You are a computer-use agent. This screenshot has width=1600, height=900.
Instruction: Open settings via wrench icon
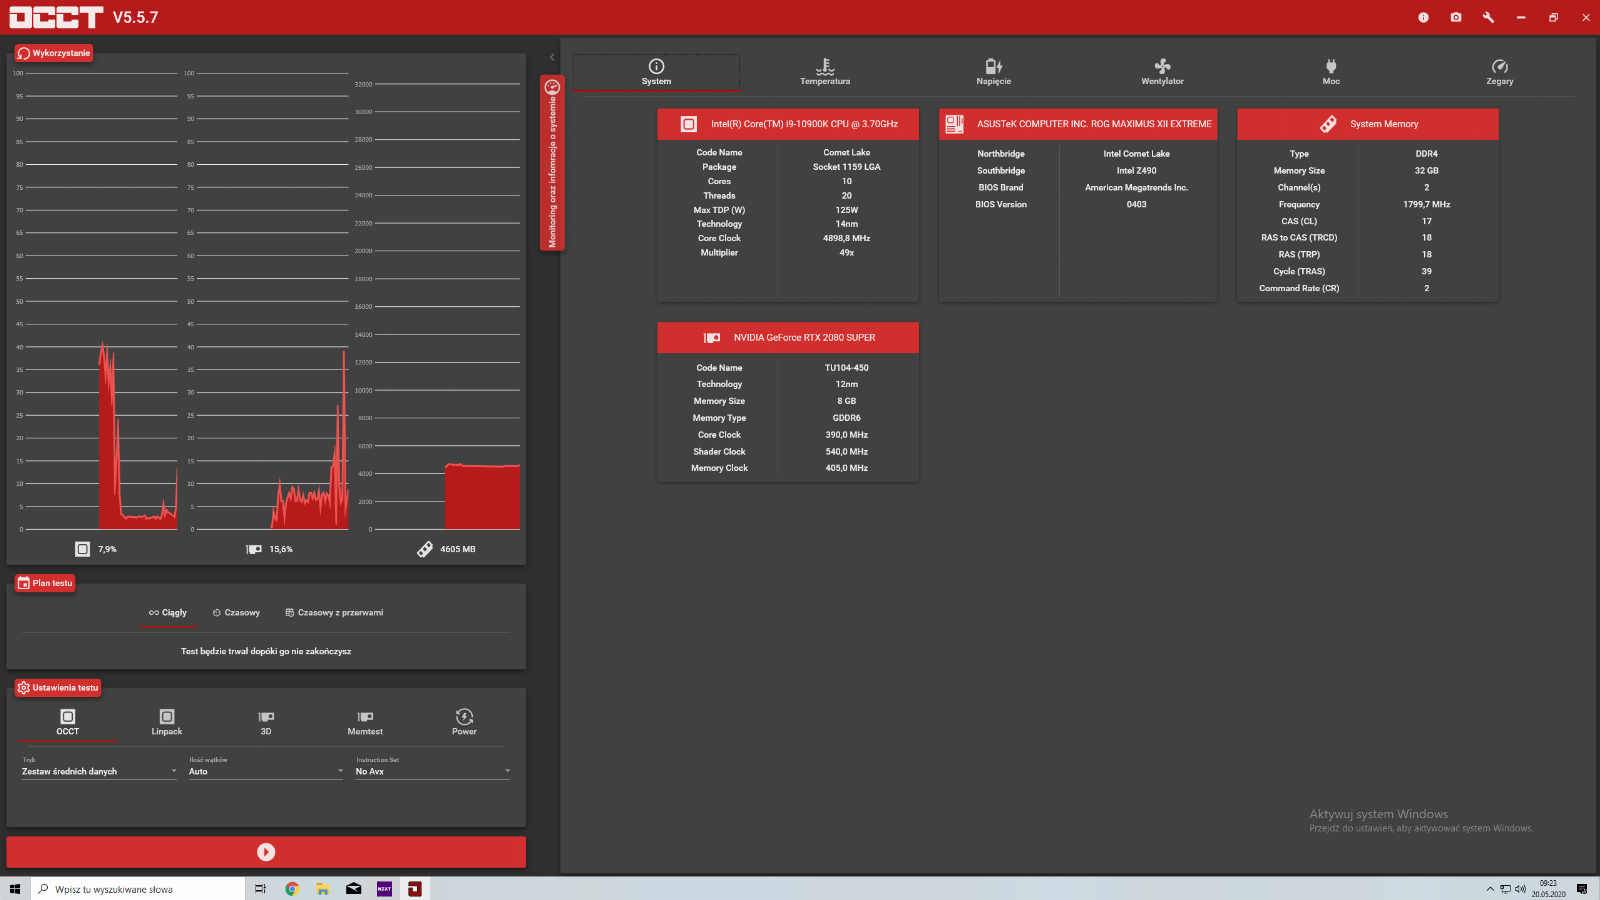coord(1488,17)
